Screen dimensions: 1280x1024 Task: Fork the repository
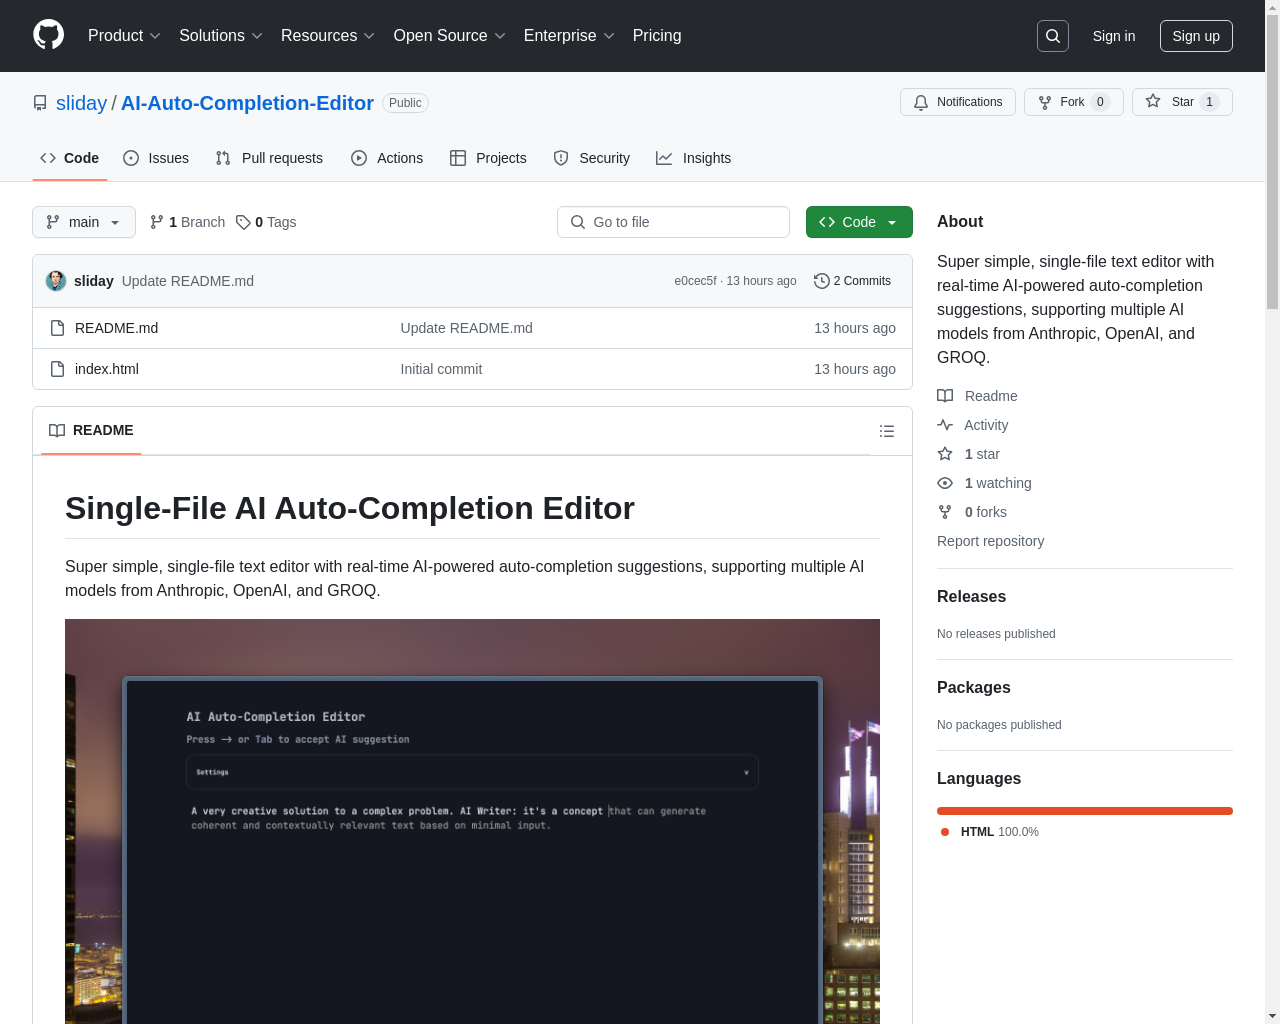pos(1074,102)
